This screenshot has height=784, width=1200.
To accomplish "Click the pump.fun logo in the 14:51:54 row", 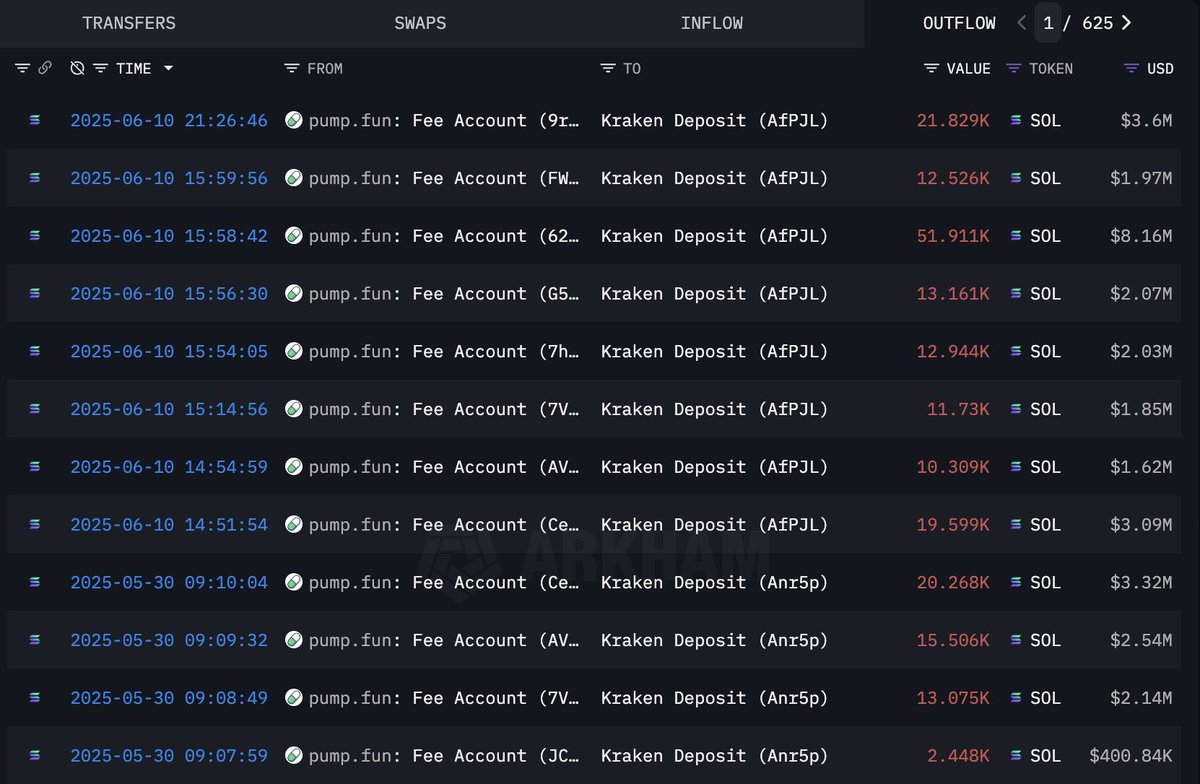I will pyautogui.click(x=294, y=525).
